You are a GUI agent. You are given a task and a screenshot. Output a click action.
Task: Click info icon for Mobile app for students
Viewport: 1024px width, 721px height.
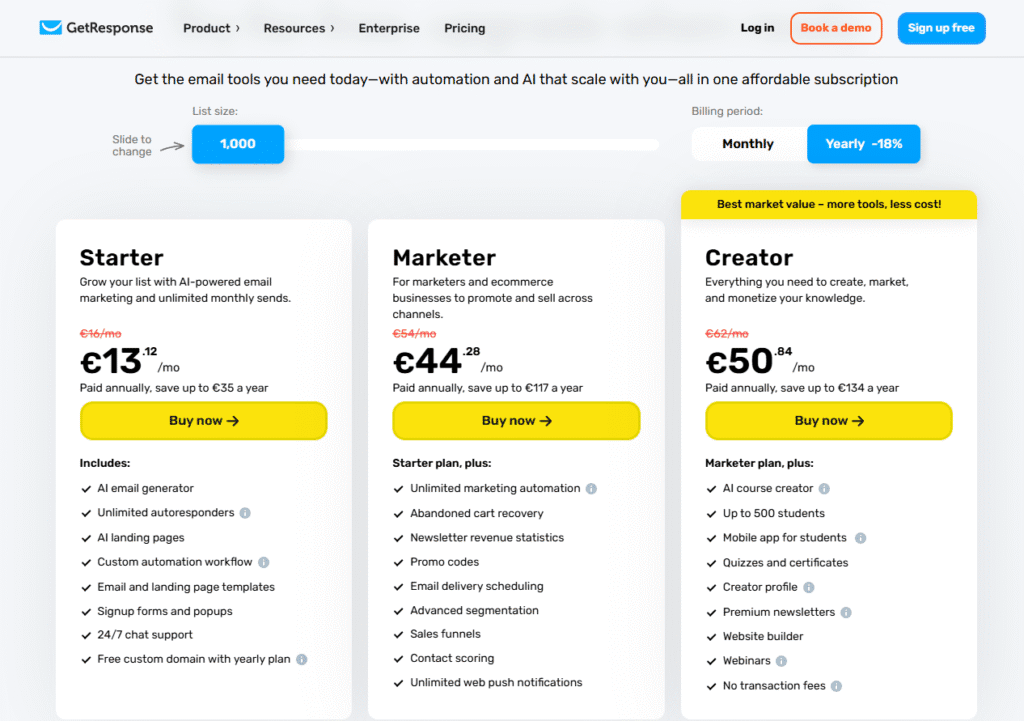[x=860, y=538]
